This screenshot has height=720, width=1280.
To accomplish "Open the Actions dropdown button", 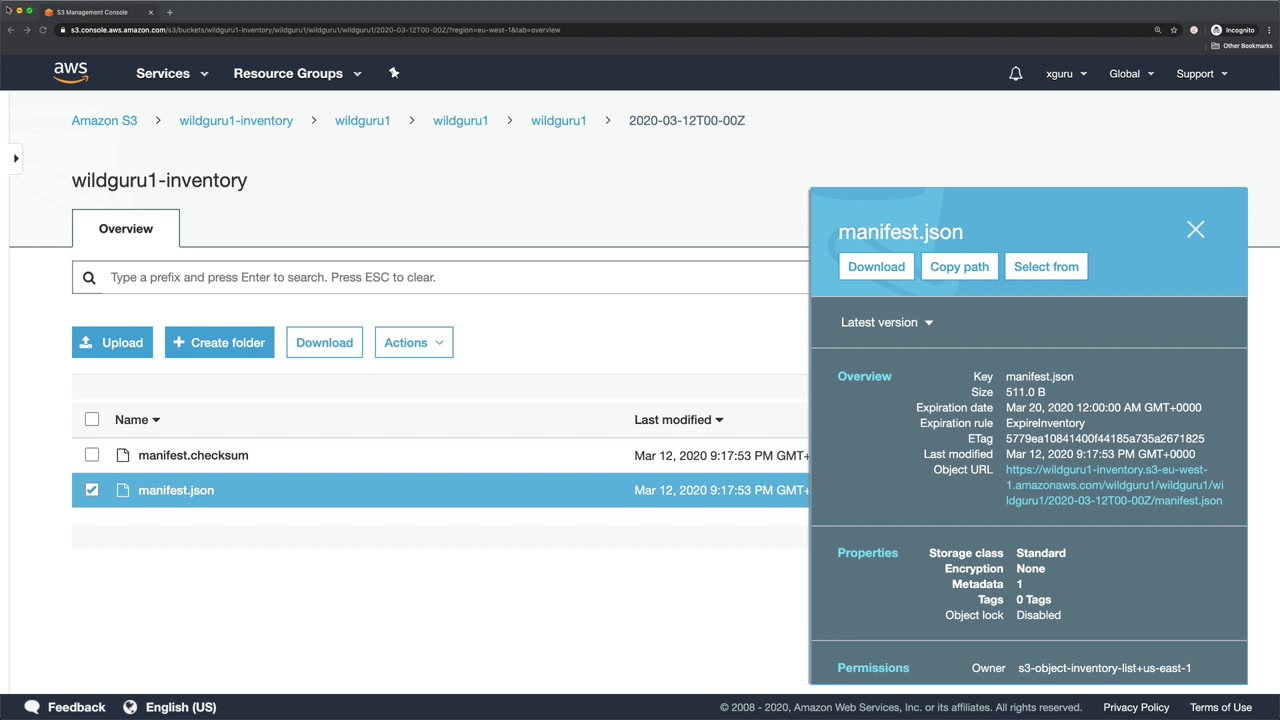I will point(414,343).
